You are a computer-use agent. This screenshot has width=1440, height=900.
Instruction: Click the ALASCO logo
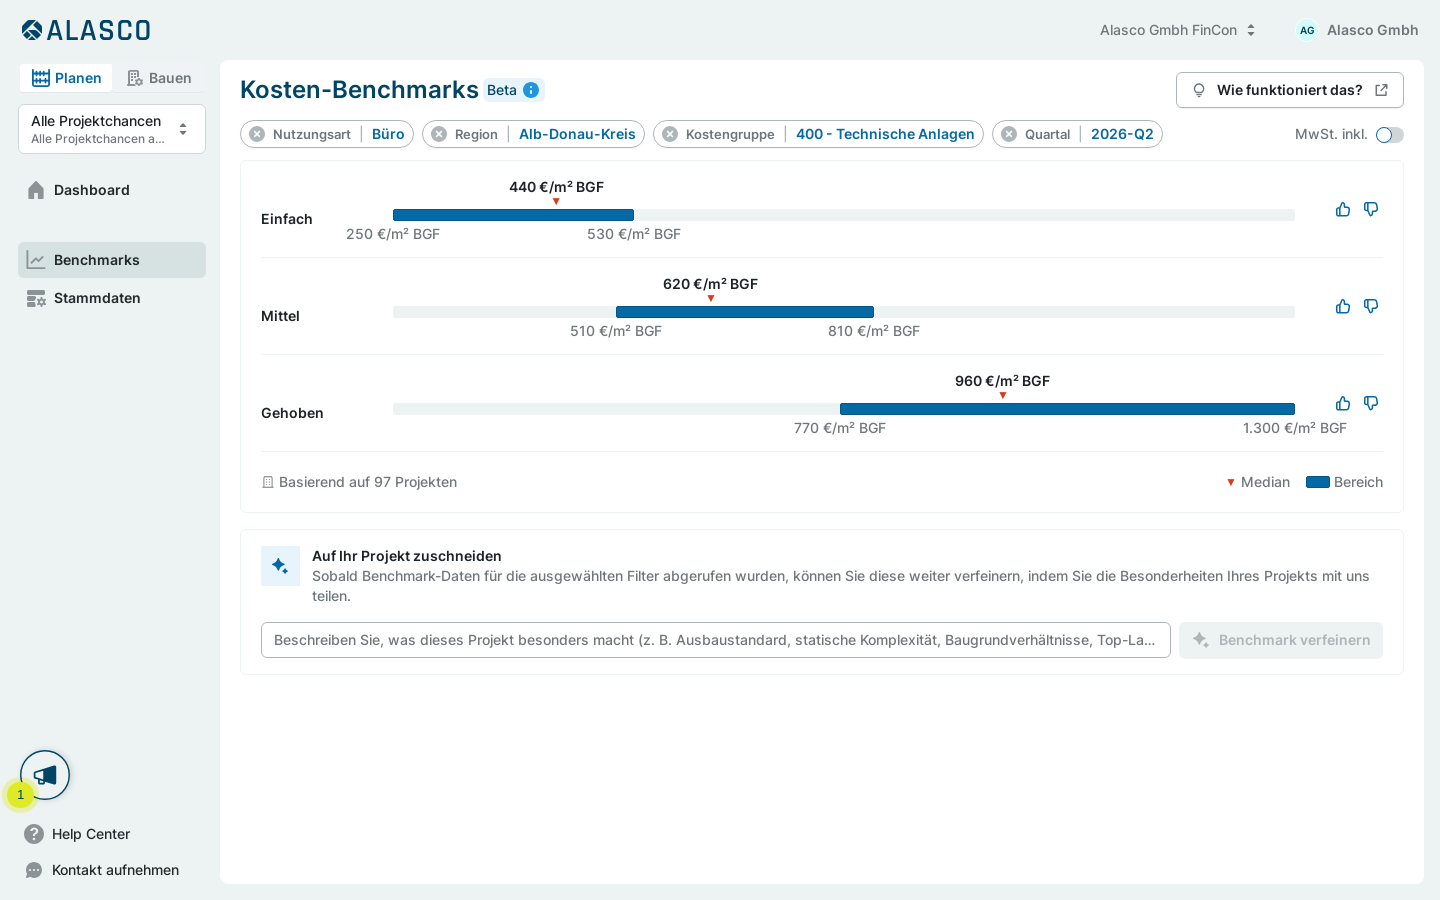pos(86,30)
